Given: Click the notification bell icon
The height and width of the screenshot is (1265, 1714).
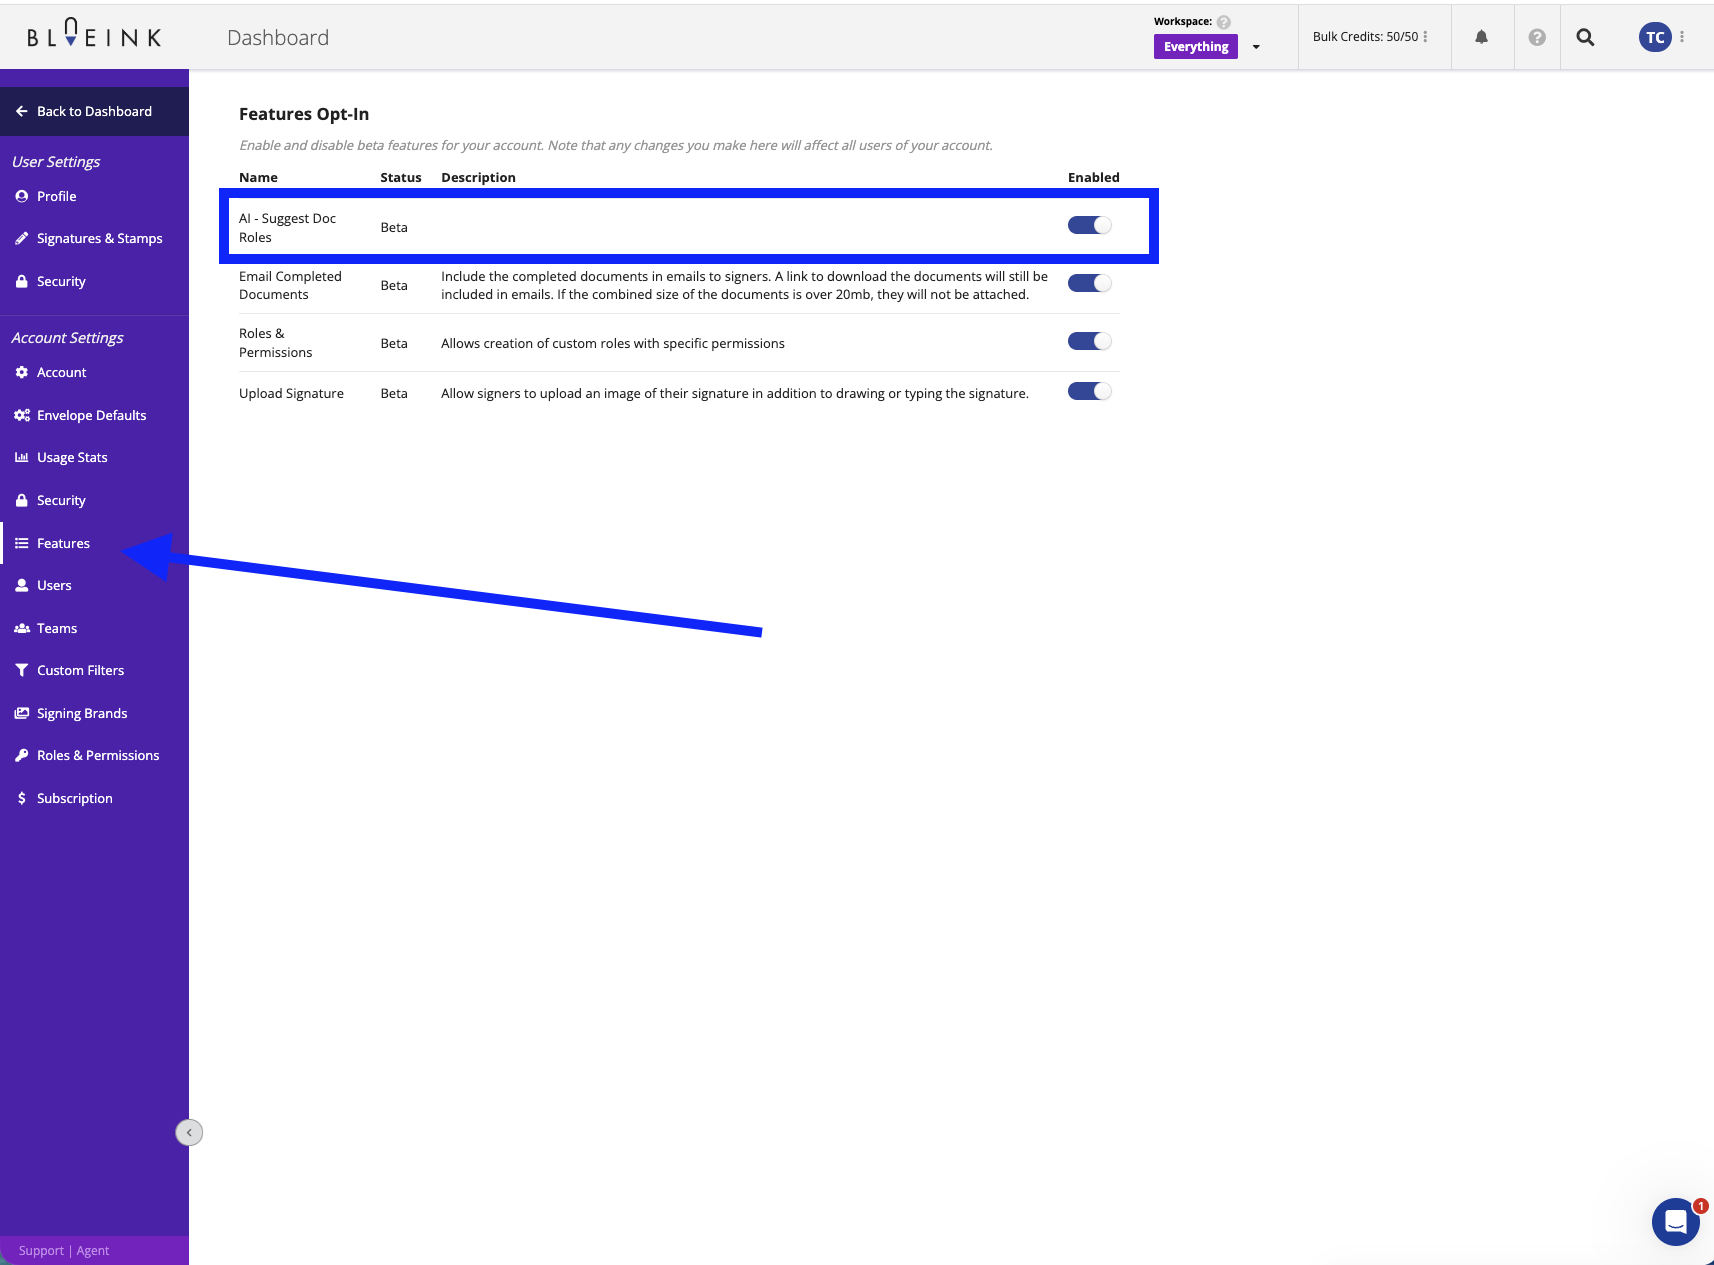Looking at the screenshot, I should pyautogui.click(x=1481, y=37).
